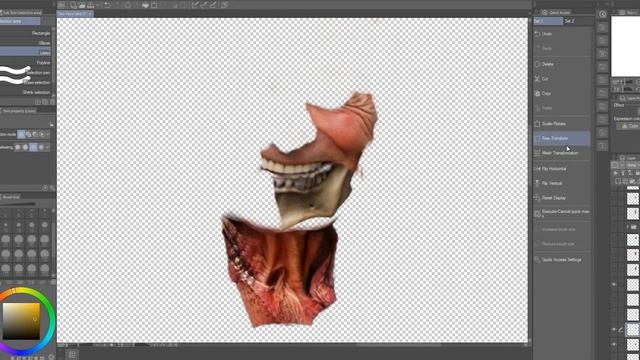Switch to Set 1 tab
Viewport: 640px width, 360px height.
(x=548, y=21)
